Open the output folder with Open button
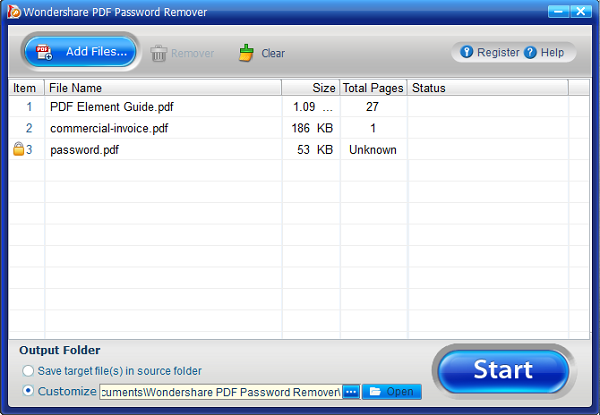600x415 pixels. [x=392, y=391]
